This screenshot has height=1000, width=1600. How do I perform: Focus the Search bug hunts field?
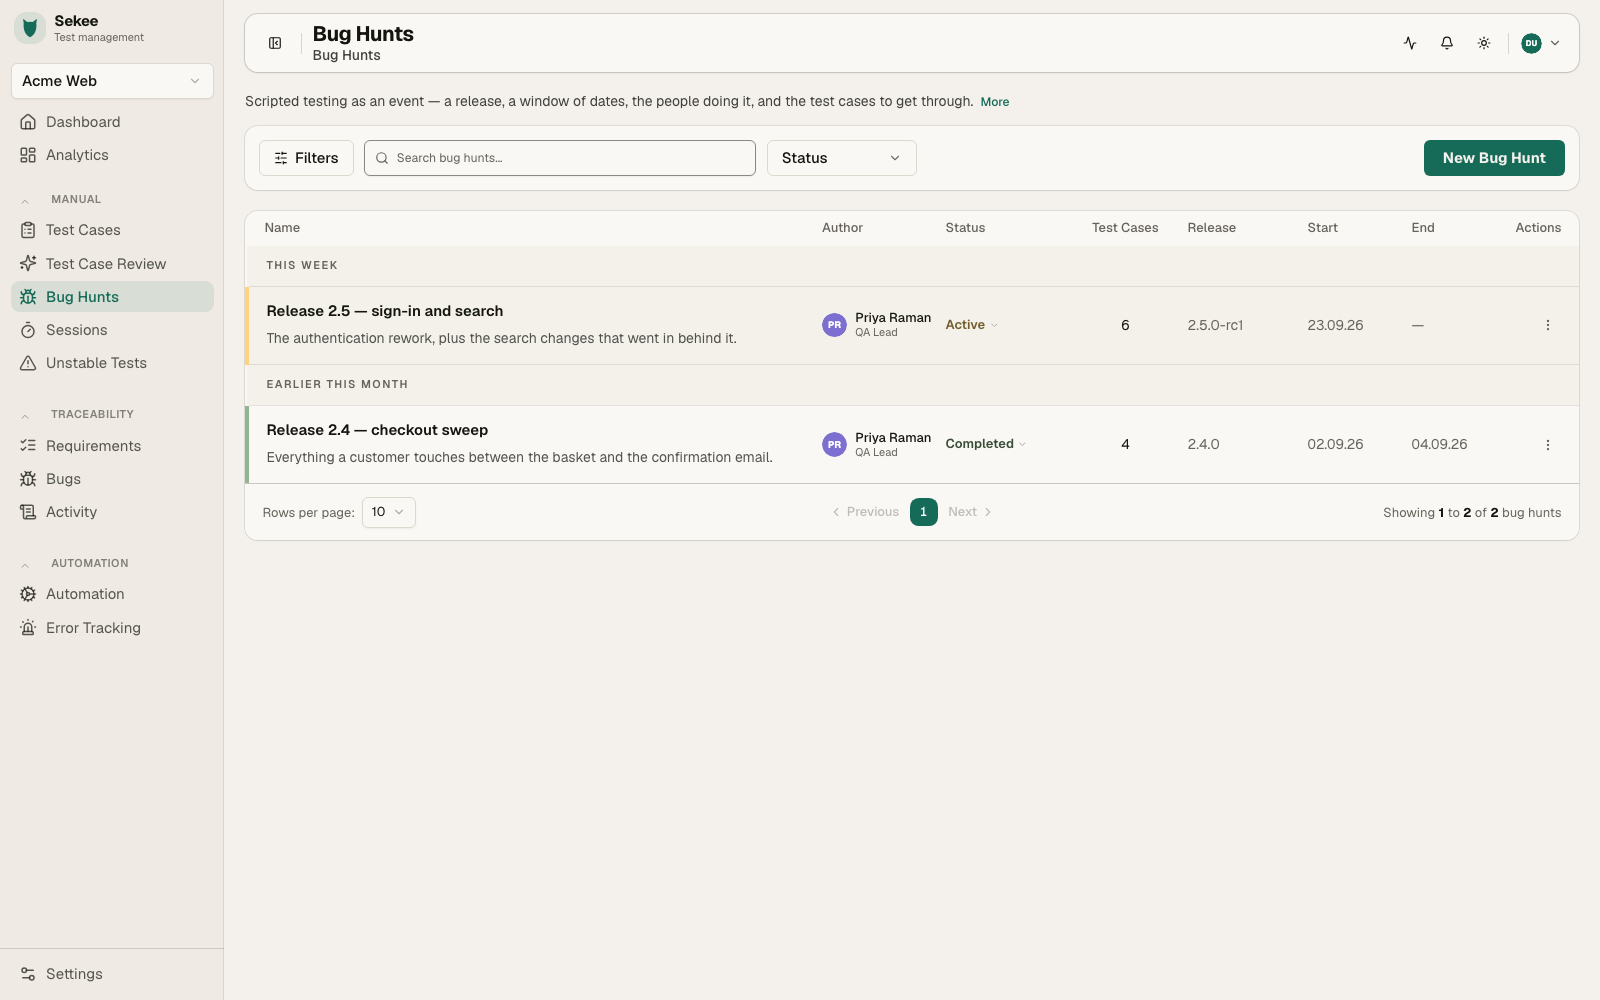[x=560, y=158]
